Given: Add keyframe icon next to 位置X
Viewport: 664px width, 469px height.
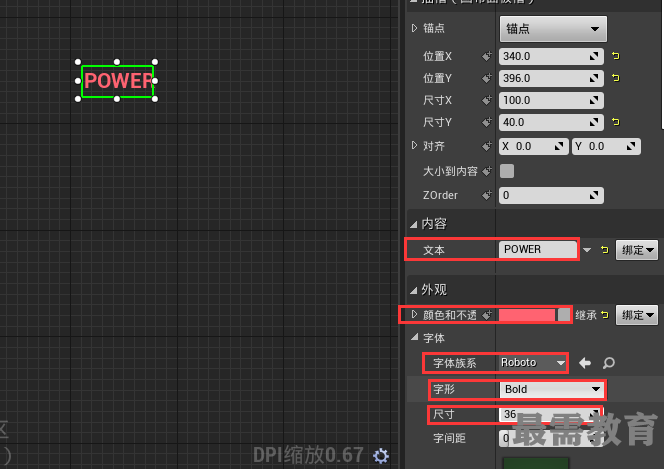Looking at the screenshot, I should (x=487, y=56).
